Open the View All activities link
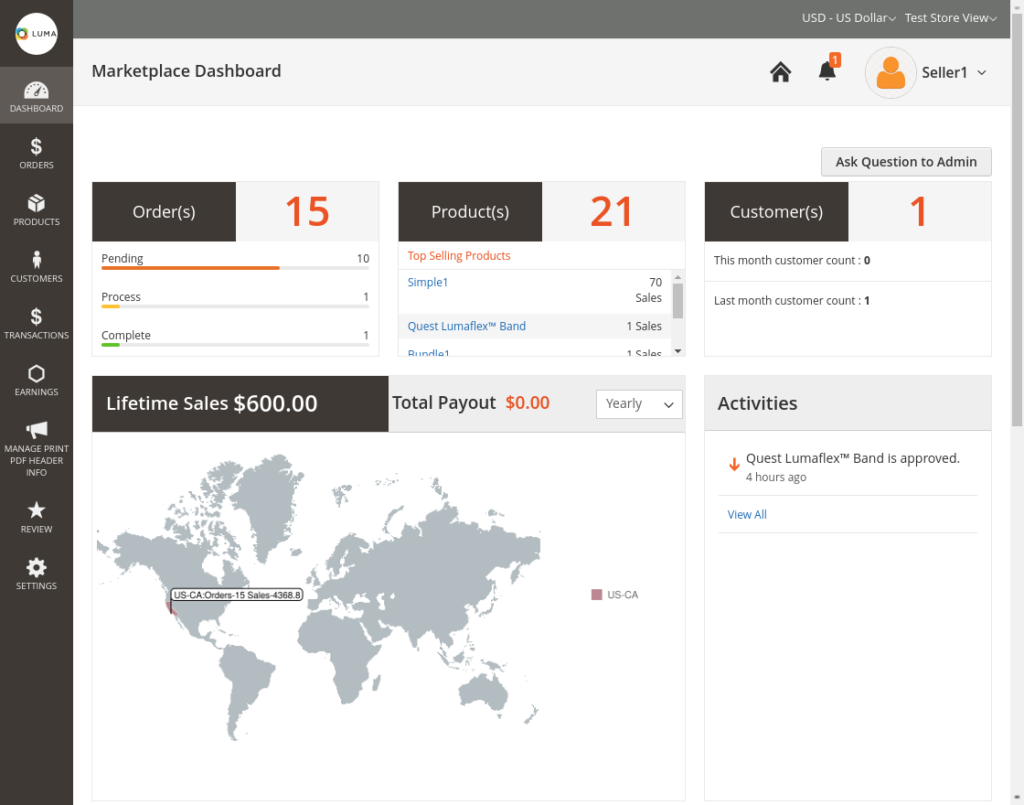The width and height of the screenshot is (1024, 805). click(747, 514)
